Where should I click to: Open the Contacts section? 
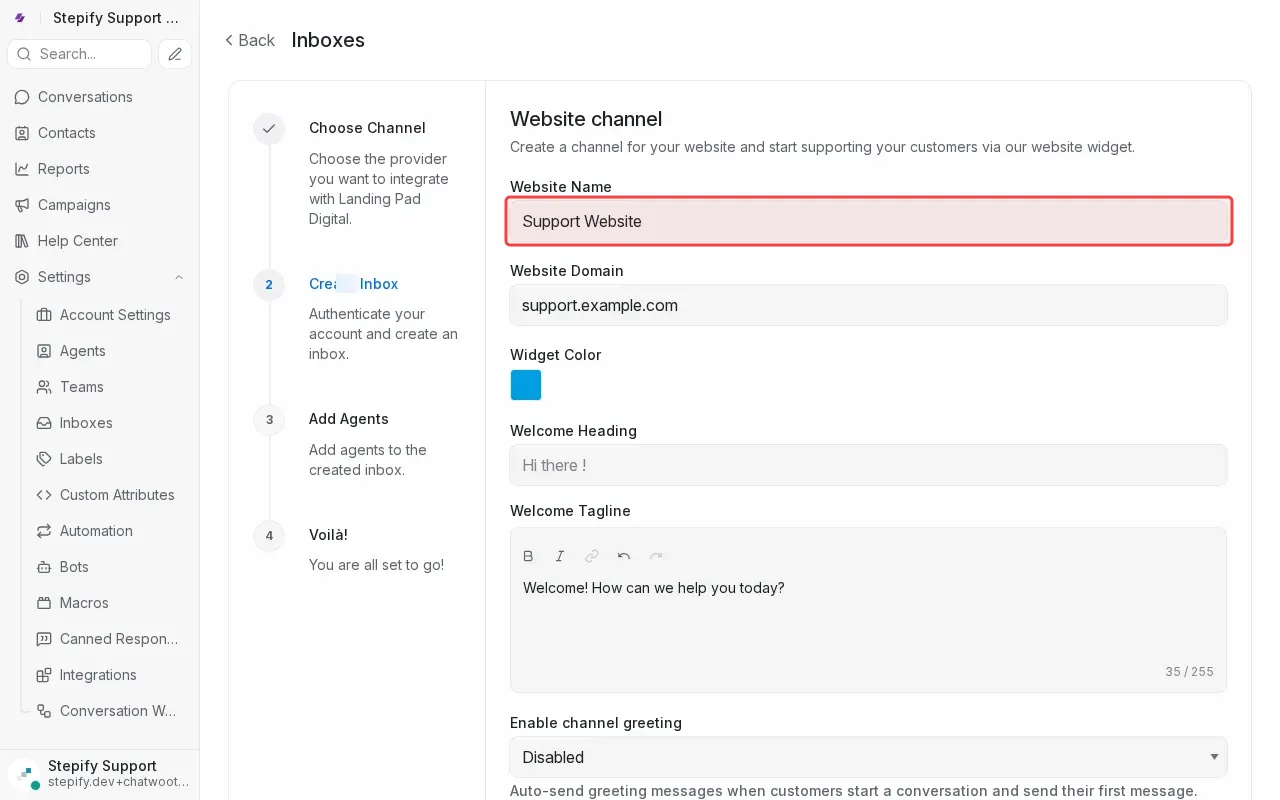[21, 133]
